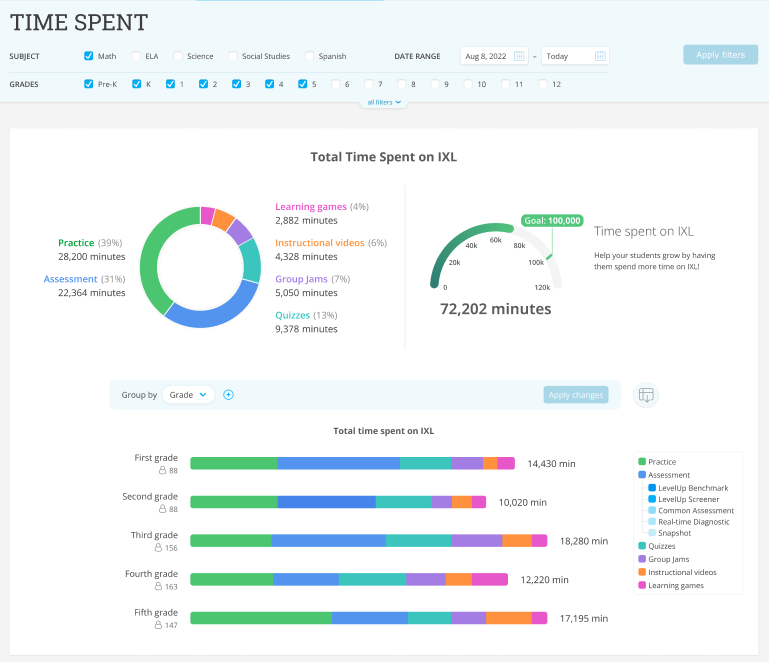Click the Third grade stacked bar

[369, 541]
